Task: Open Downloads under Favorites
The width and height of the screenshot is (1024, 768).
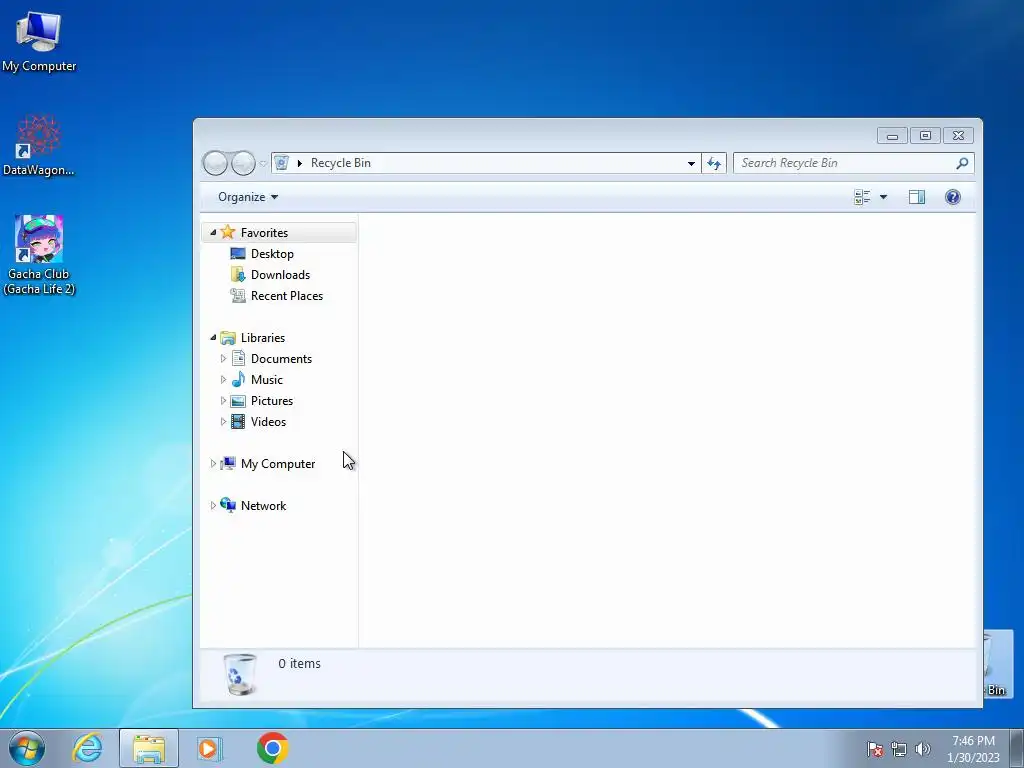Action: click(280, 275)
